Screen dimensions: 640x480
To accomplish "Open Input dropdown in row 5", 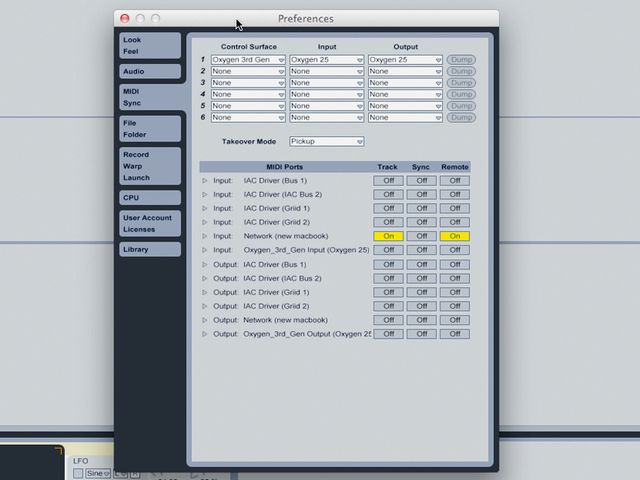I will click(327, 106).
